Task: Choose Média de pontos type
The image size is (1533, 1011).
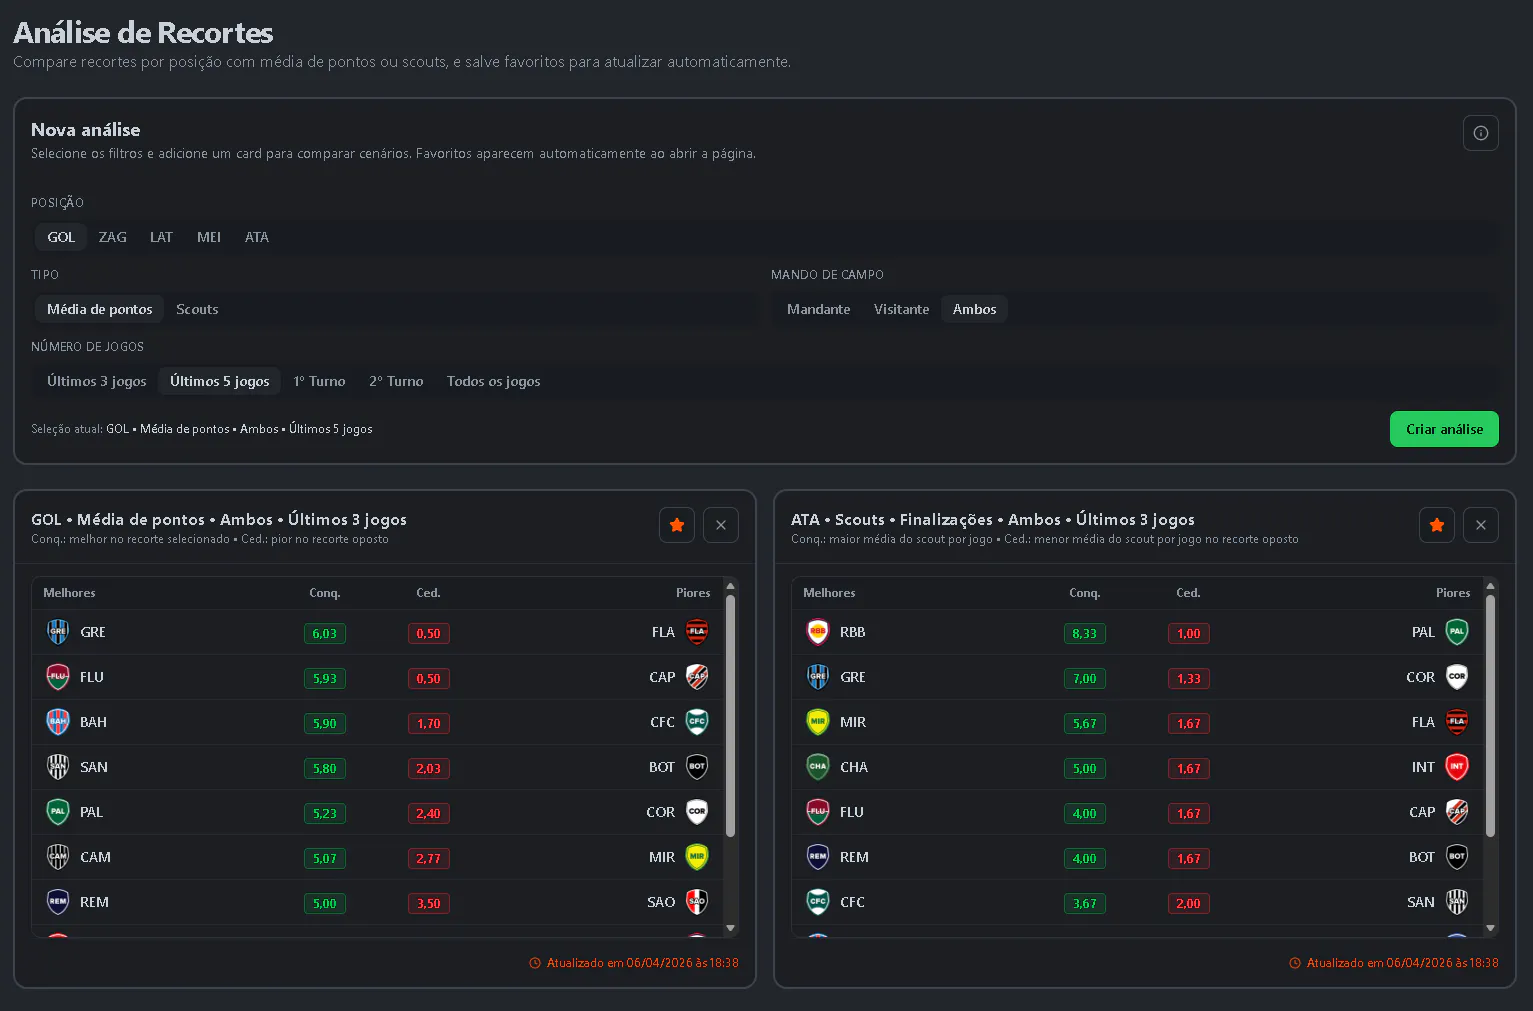Action: point(100,309)
